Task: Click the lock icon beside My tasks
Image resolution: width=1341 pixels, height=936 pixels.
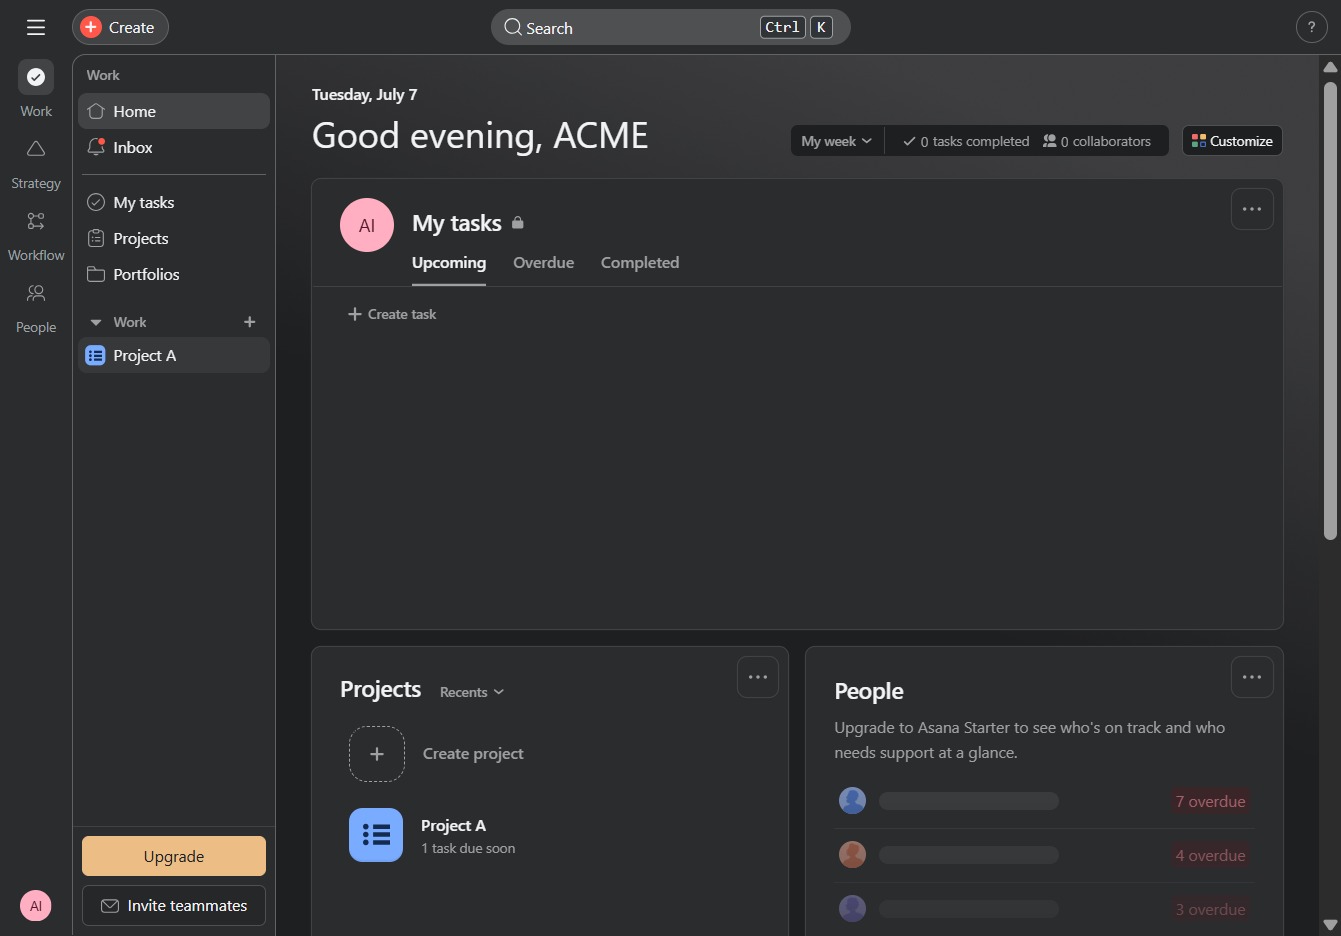Action: click(518, 223)
